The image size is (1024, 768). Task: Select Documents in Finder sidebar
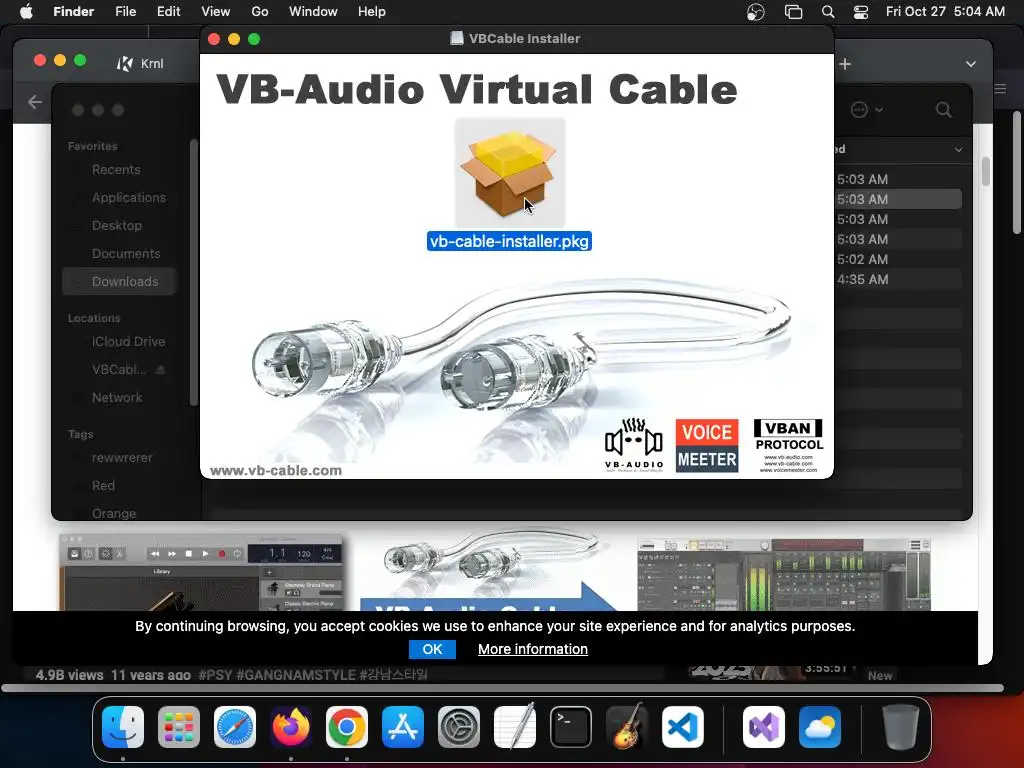pyautogui.click(x=126, y=253)
